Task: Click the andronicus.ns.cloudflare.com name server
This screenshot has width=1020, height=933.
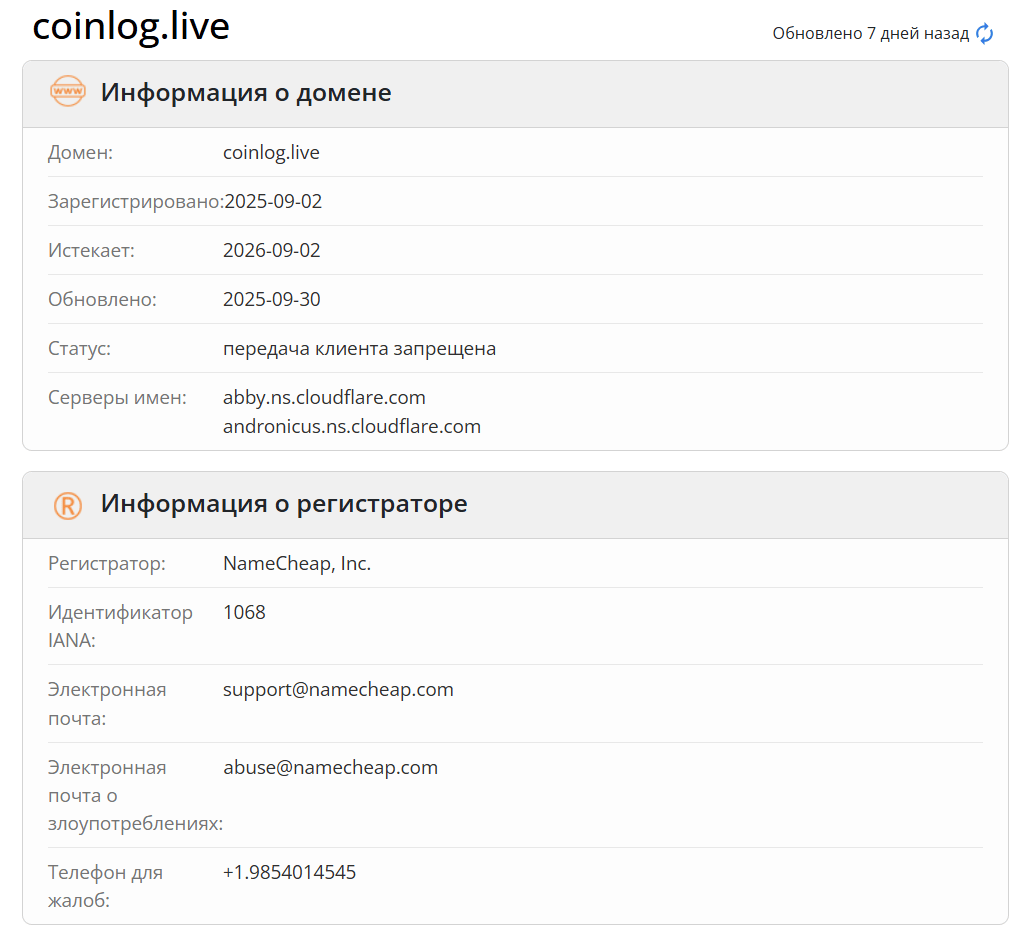Action: point(352,426)
